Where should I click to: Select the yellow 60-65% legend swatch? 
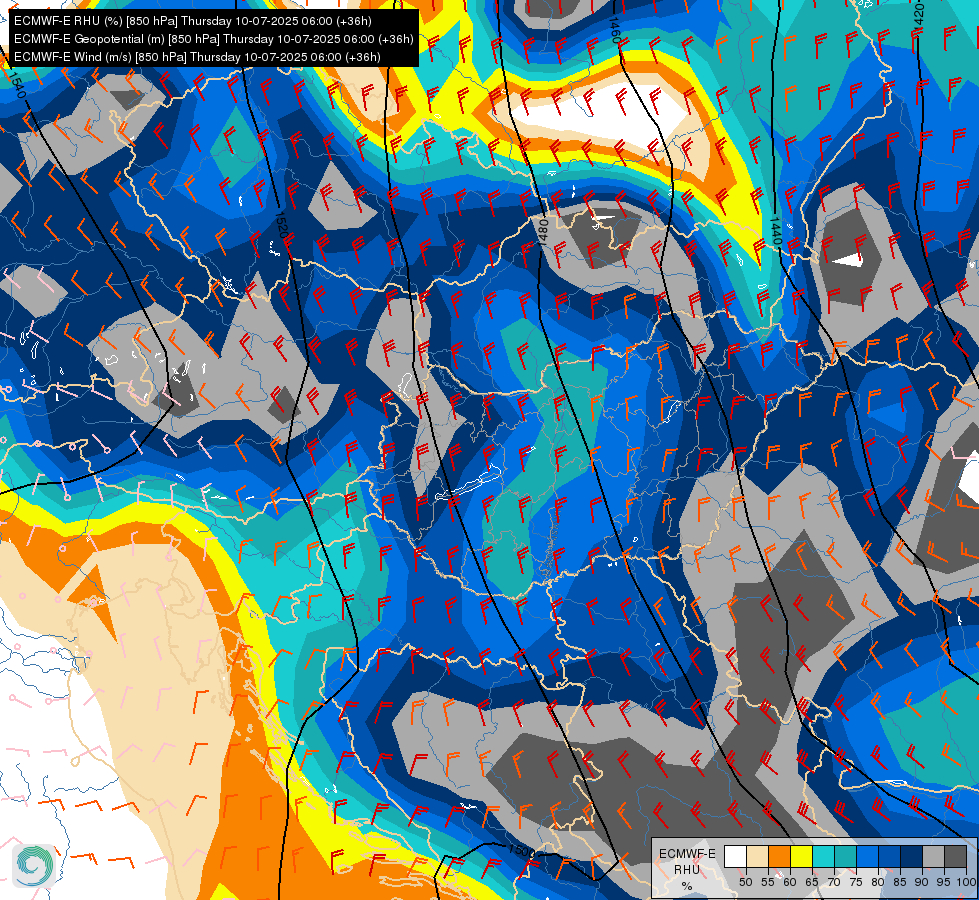(x=802, y=856)
